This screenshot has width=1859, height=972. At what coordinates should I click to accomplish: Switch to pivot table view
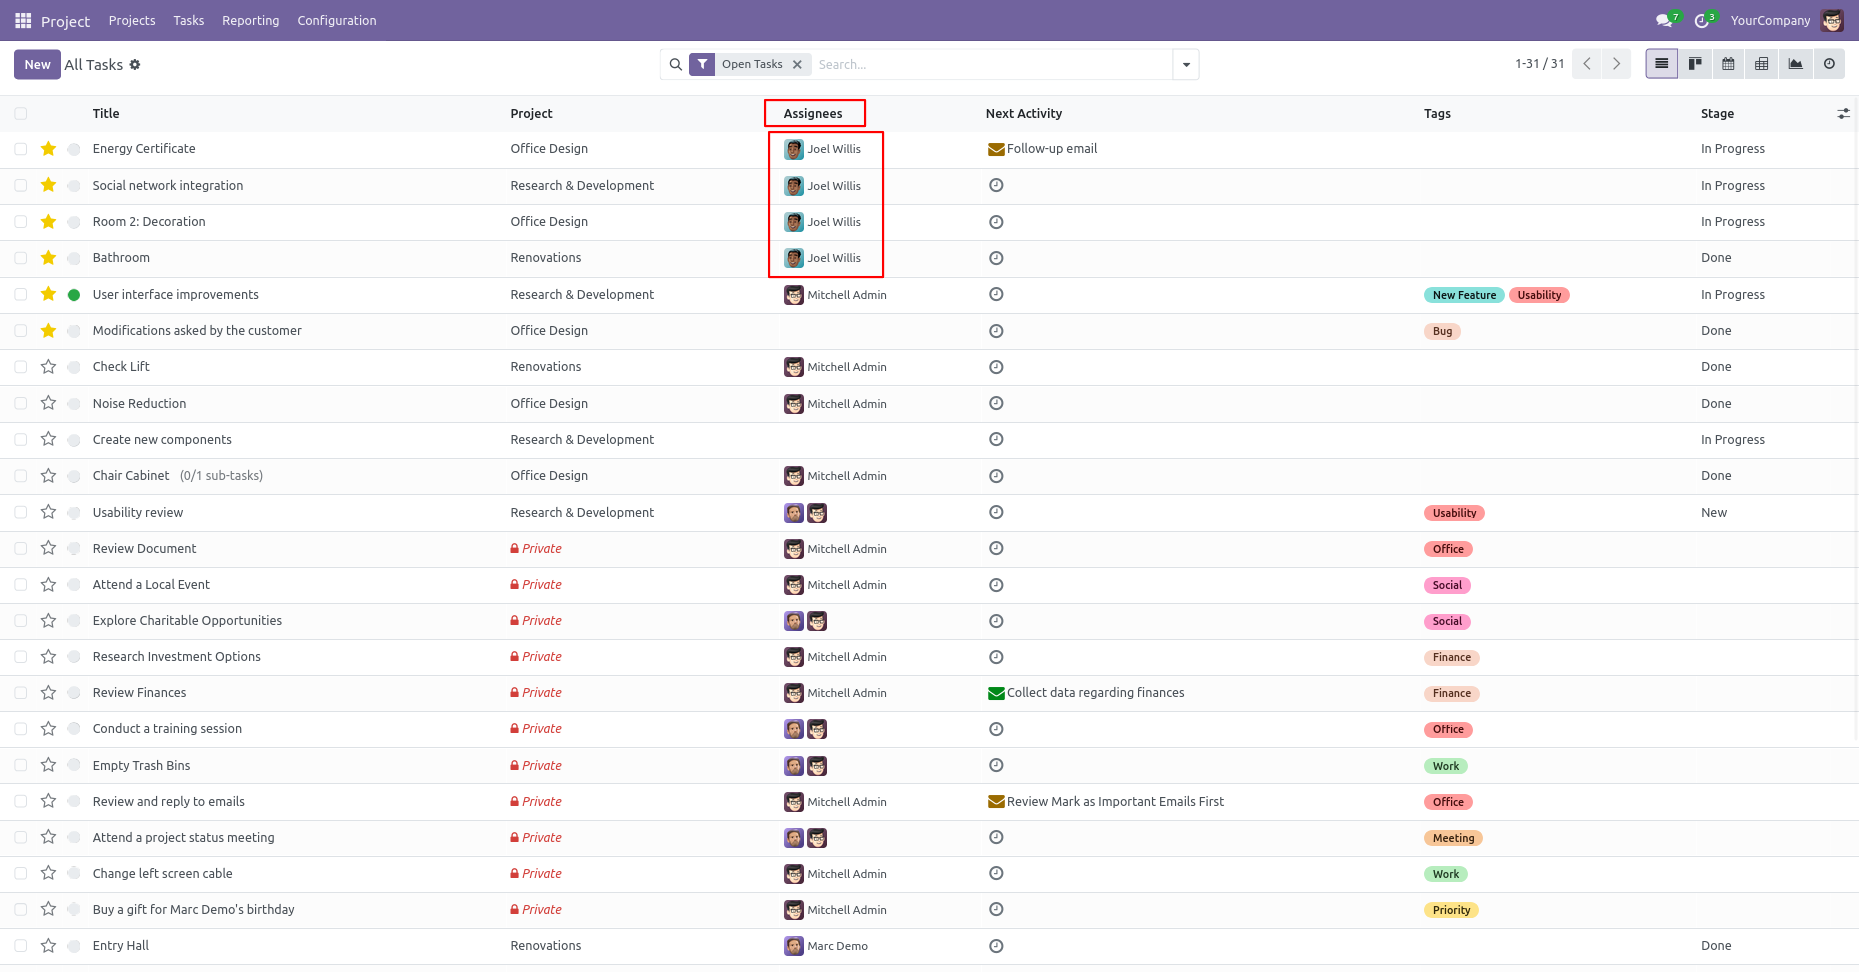pos(1762,64)
